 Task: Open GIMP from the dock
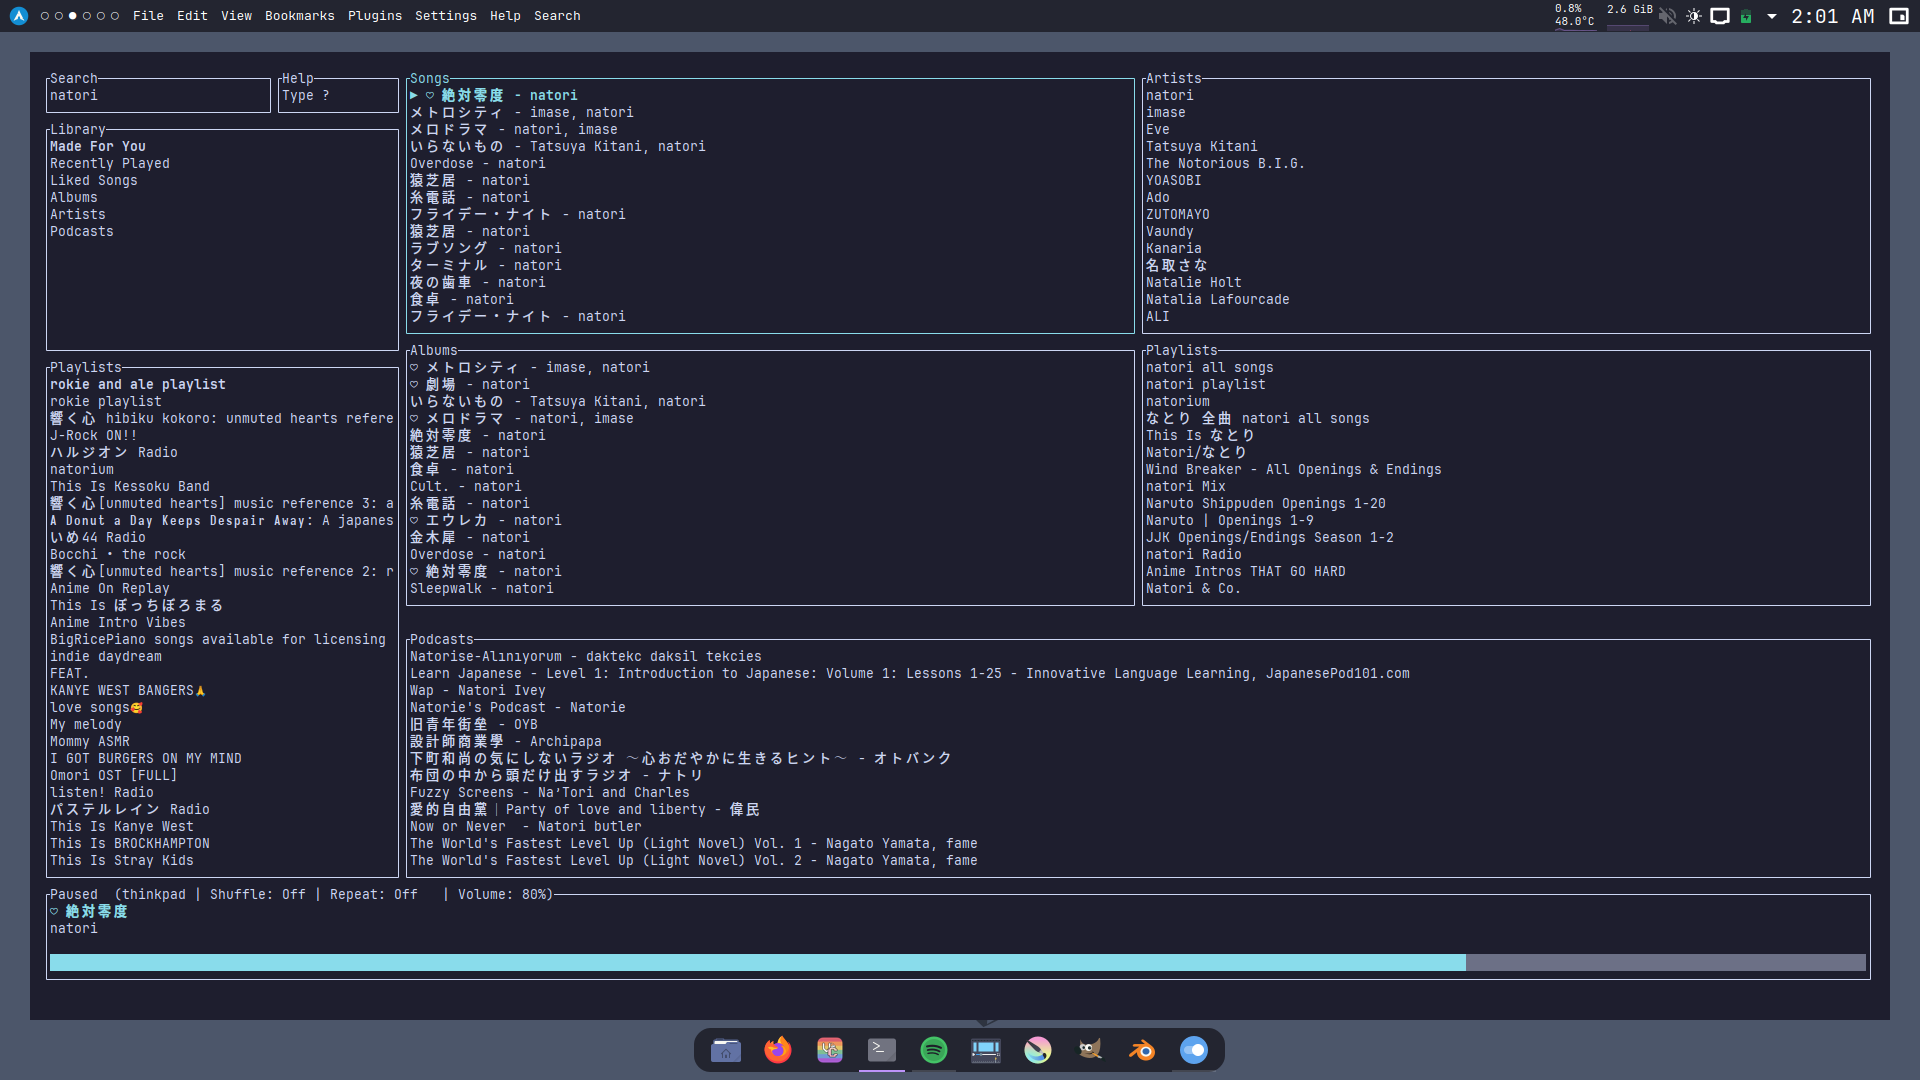(1090, 1050)
